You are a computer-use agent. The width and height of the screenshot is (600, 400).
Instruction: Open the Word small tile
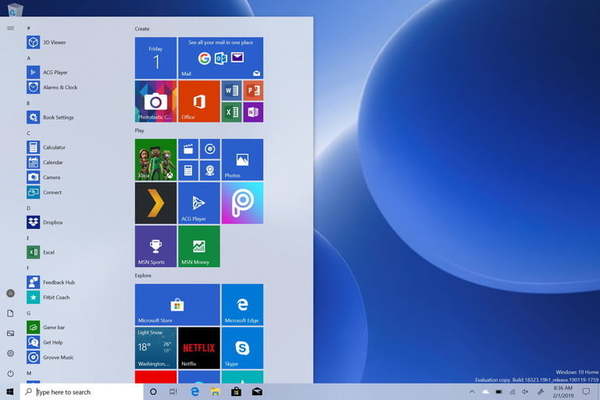(232, 90)
